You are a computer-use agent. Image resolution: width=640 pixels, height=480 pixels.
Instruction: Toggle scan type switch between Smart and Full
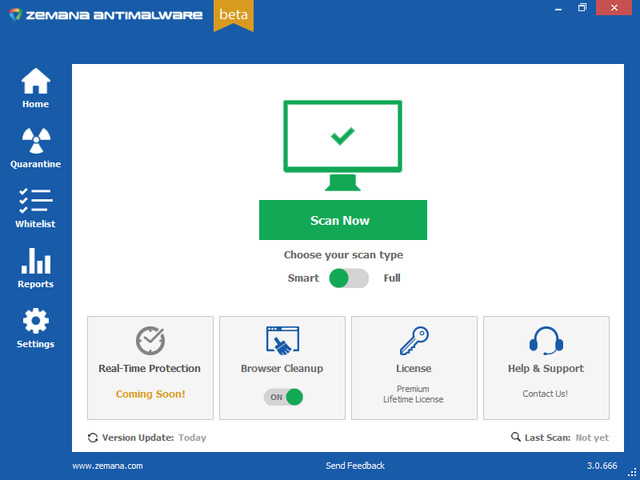[x=349, y=278]
